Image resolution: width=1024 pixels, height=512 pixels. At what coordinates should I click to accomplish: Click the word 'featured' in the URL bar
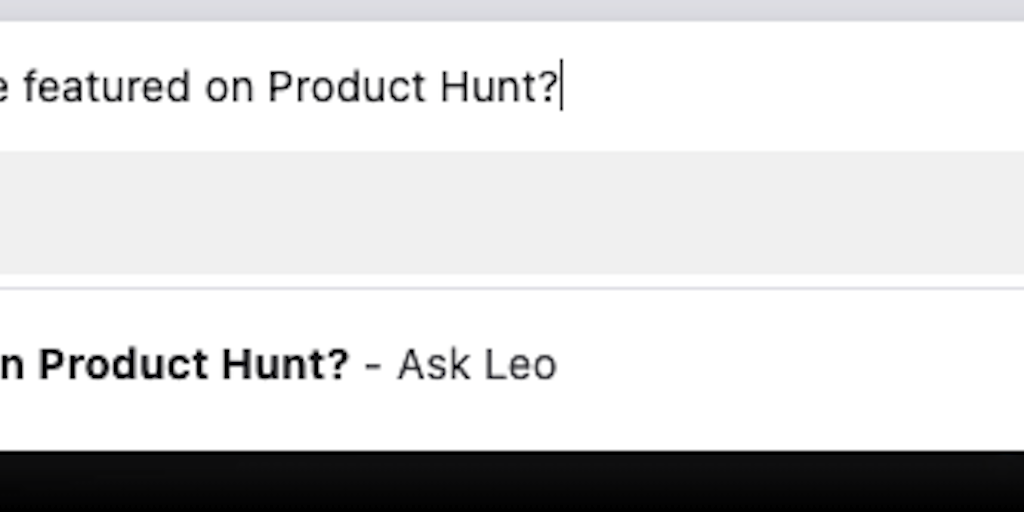click(x=106, y=87)
